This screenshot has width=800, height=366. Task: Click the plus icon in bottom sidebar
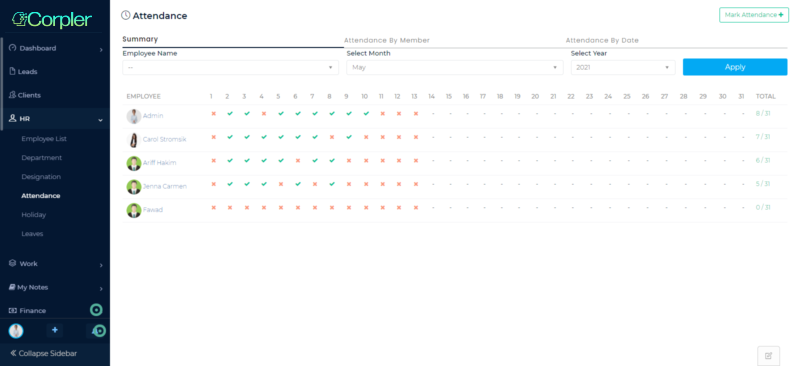click(x=55, y=330)
